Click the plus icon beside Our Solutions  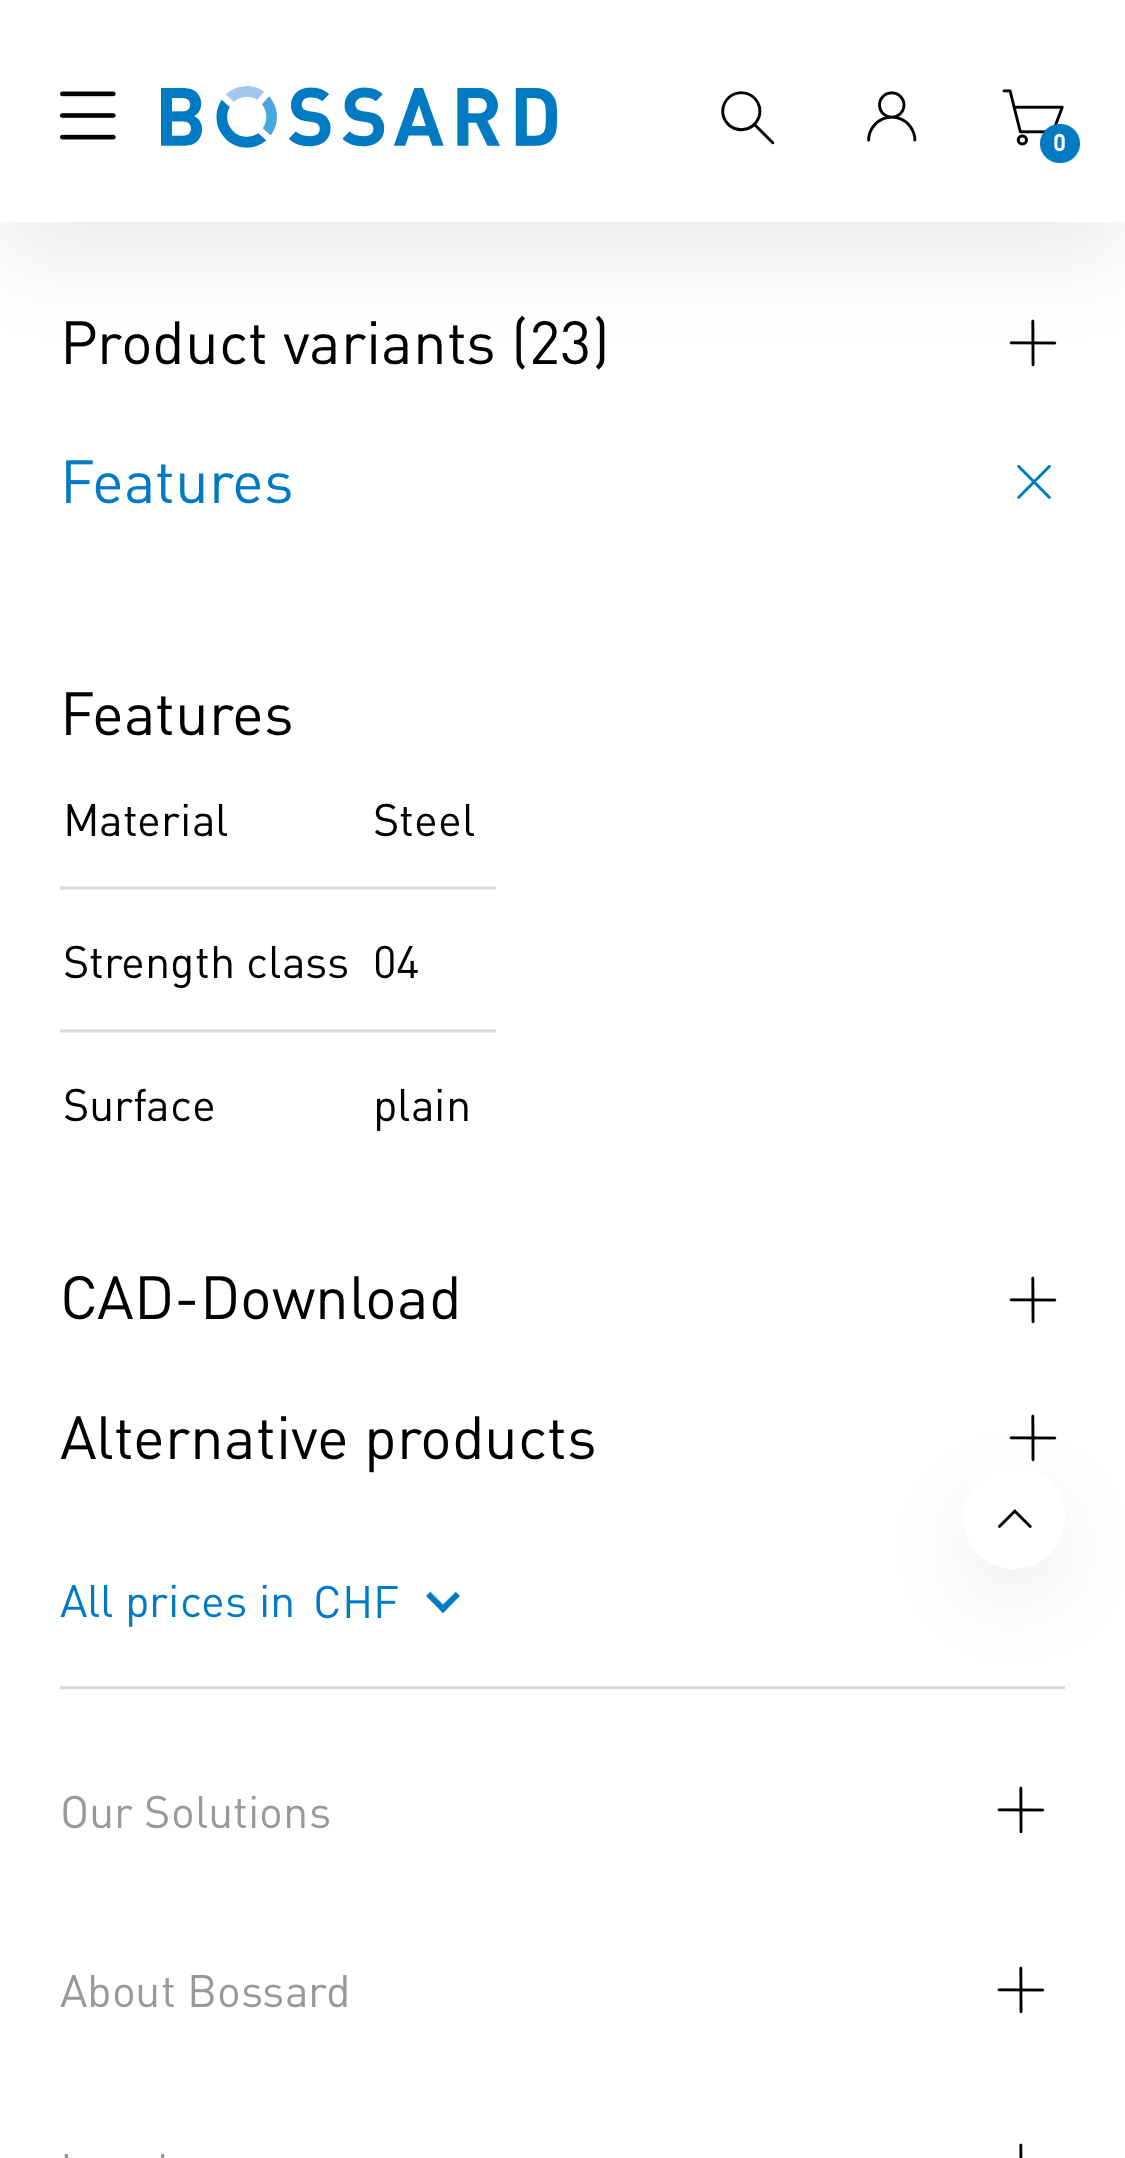[1020, 1810]
